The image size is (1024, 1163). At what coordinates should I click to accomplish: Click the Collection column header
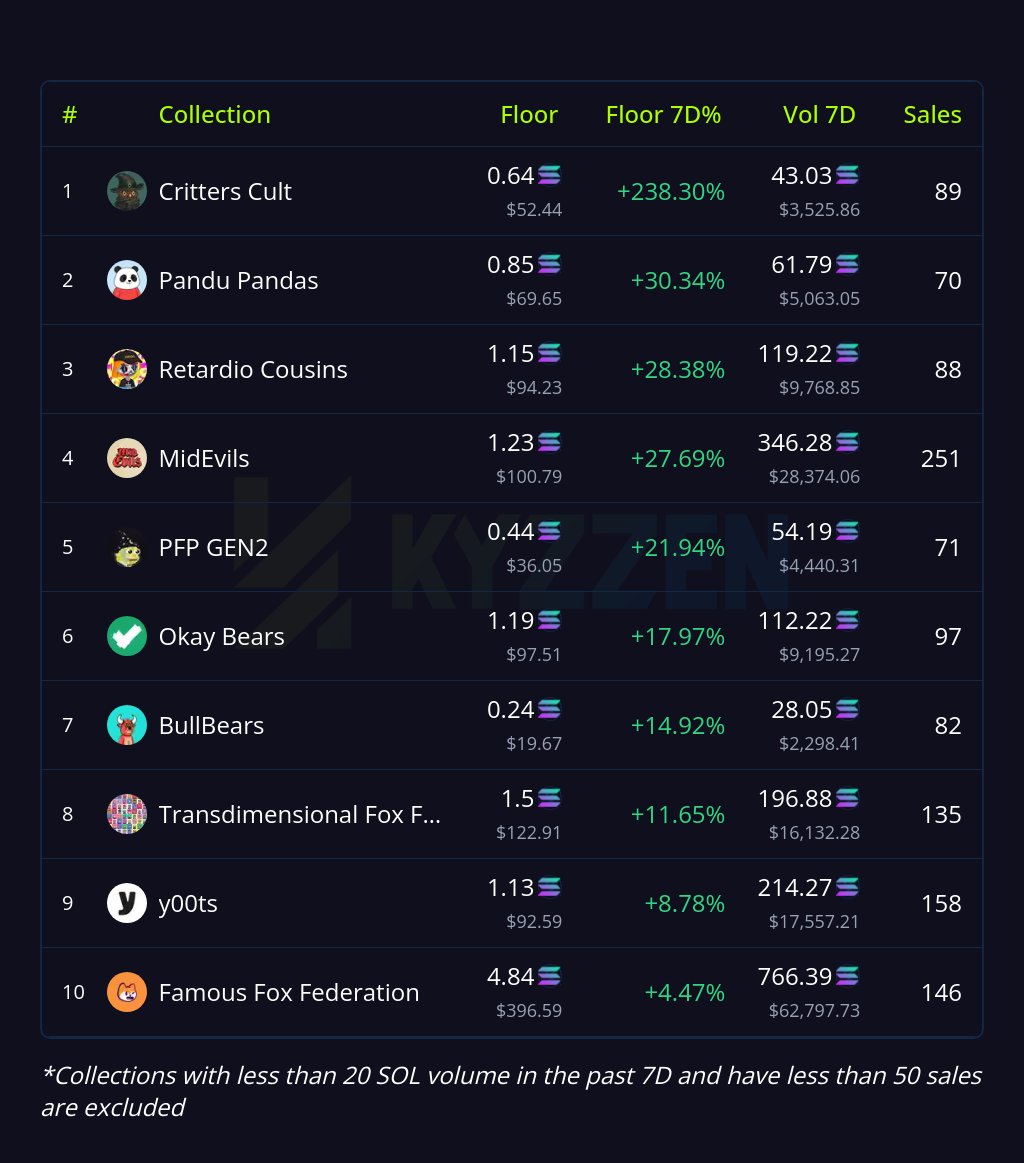click(x=214, y=114)
